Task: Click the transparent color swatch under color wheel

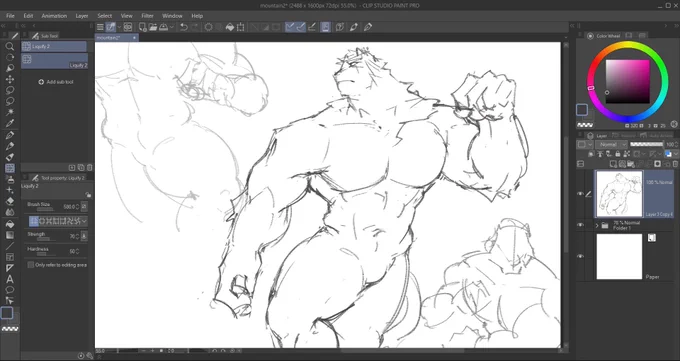Action: [585, 125]
